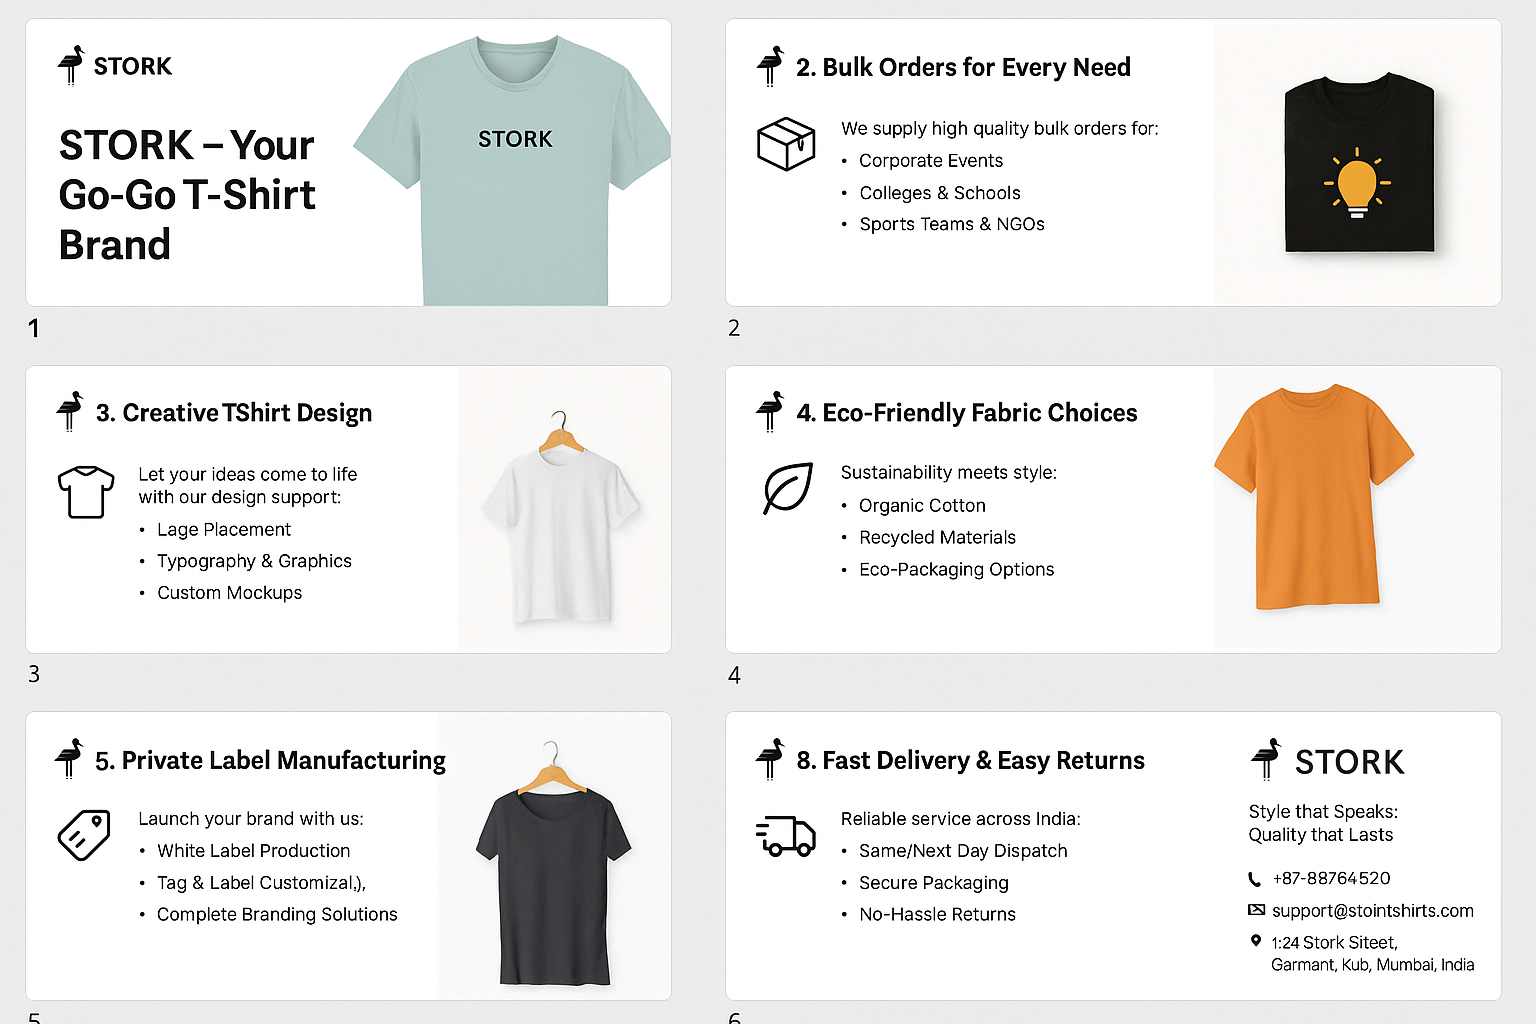This screenshot has width=1536, height=1024.
Task: Select the STORK title slide thumbnail
Action: (x=348, y=163)
